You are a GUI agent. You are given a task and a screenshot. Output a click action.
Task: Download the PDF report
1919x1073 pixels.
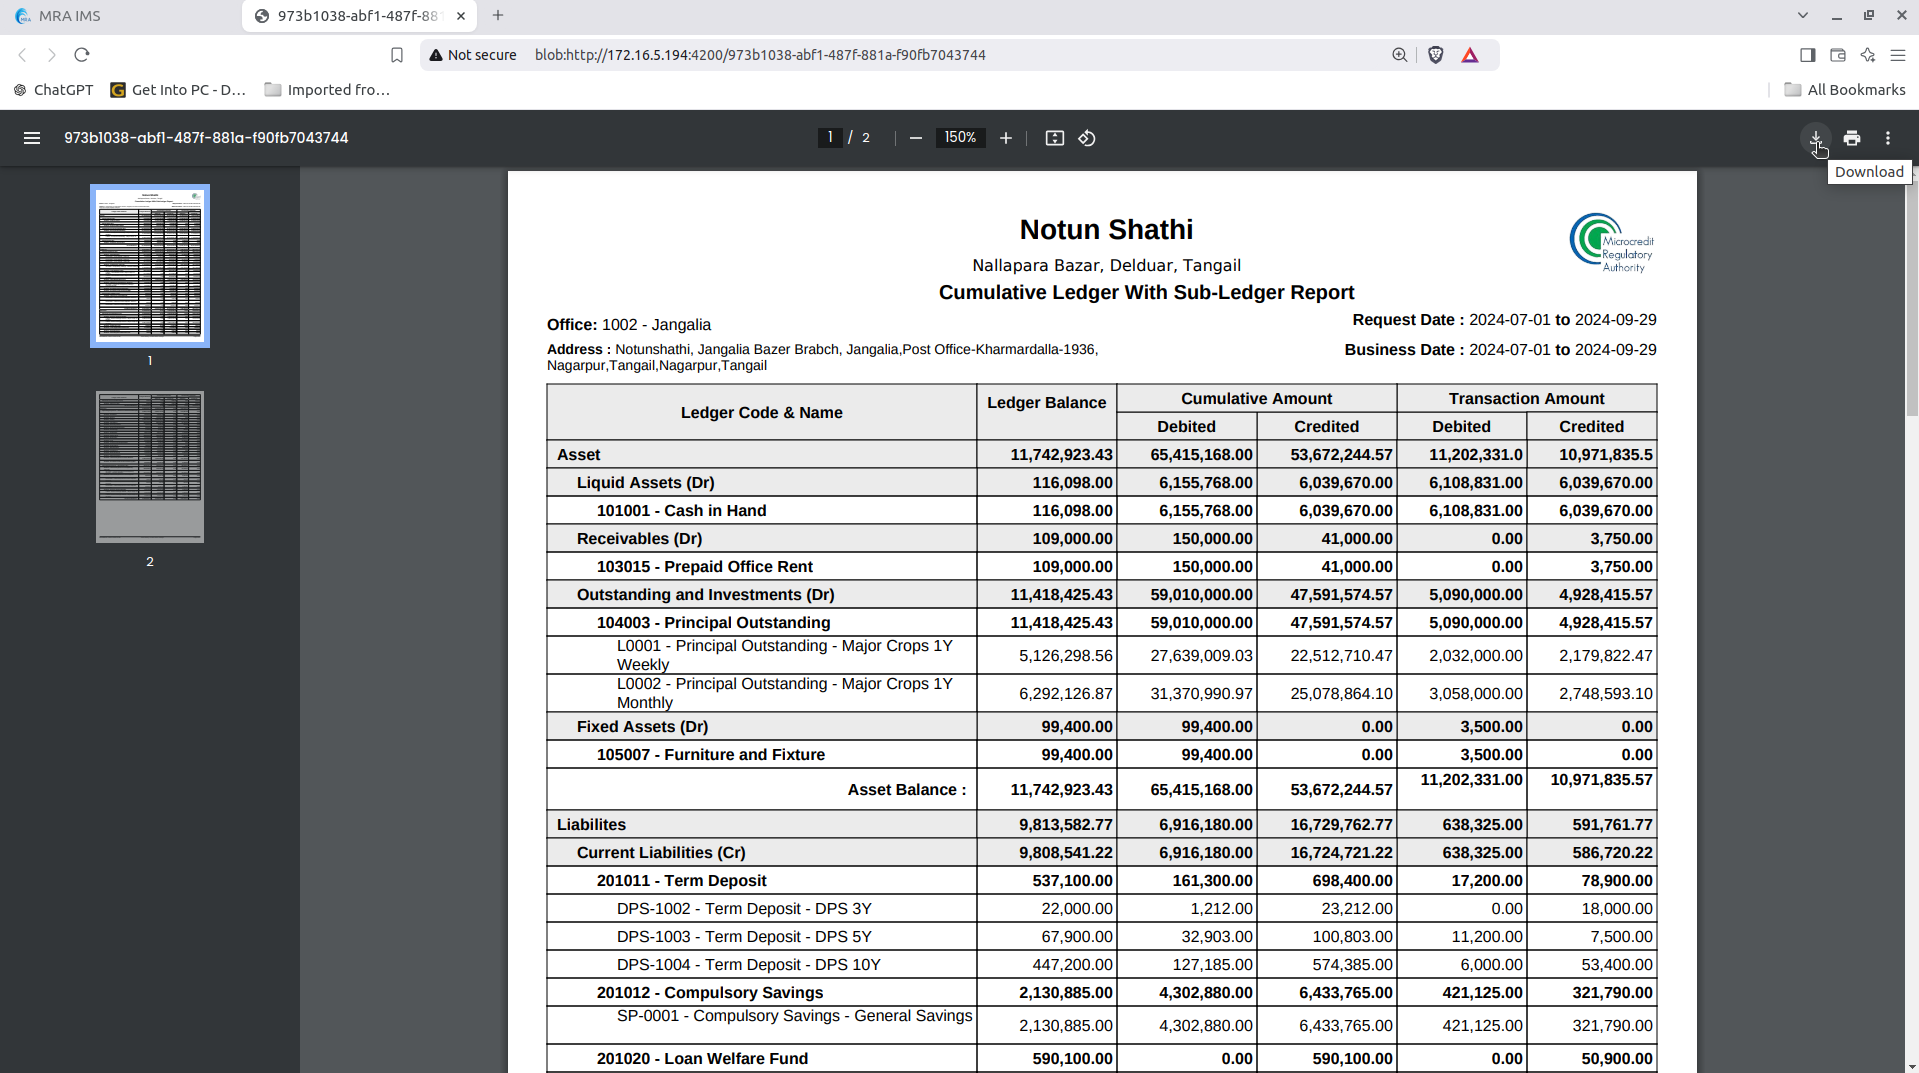(1815, 138)
